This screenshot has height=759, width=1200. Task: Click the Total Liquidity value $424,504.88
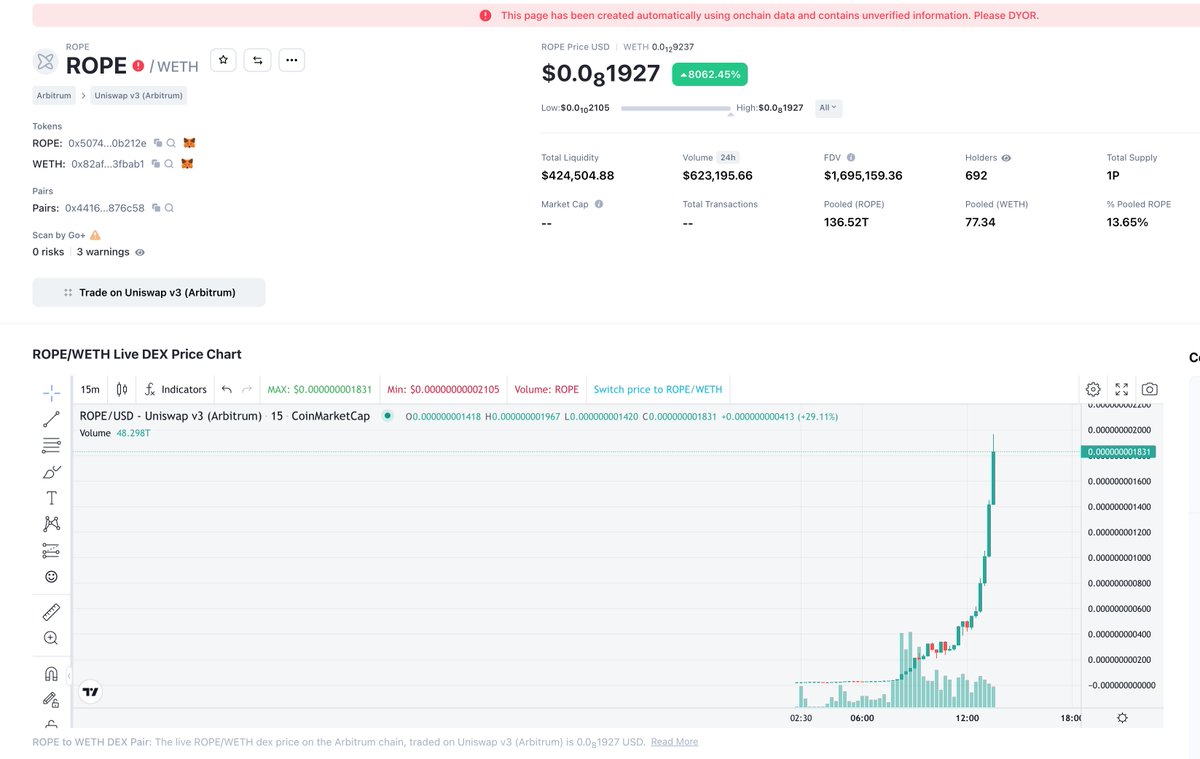pos(577,175)
